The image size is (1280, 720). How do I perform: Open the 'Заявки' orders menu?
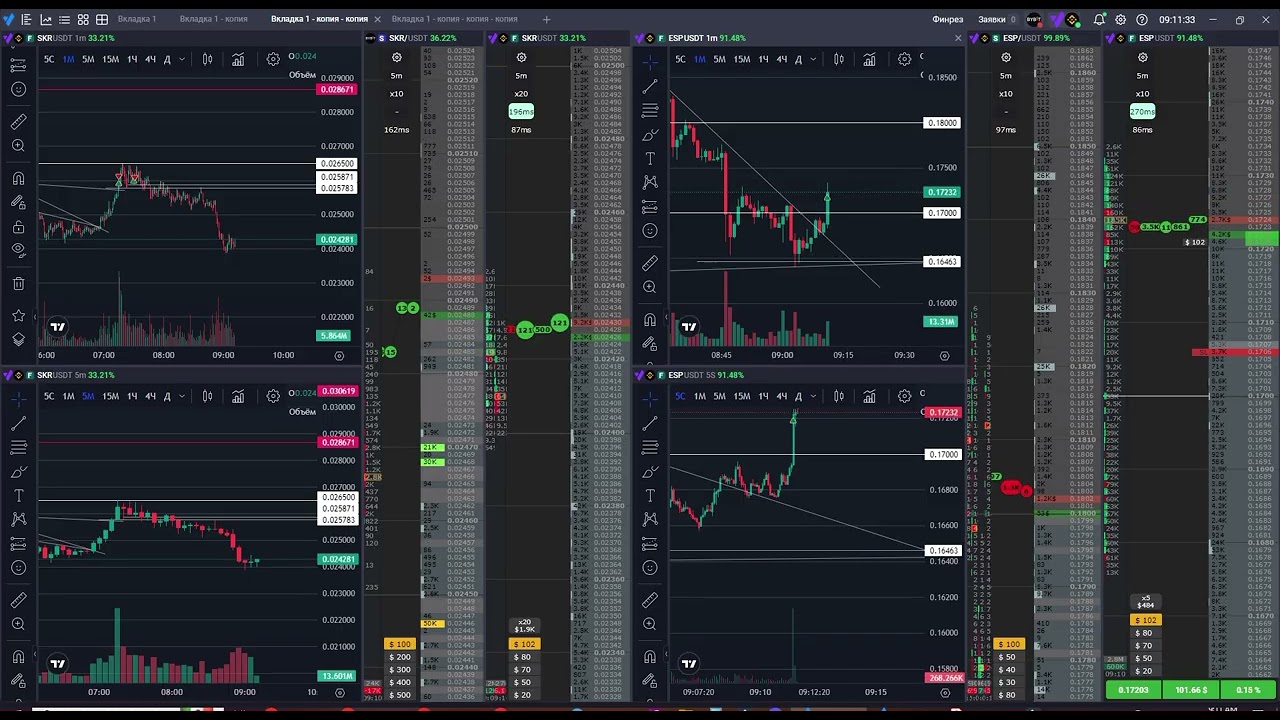[x=991, y=19]
